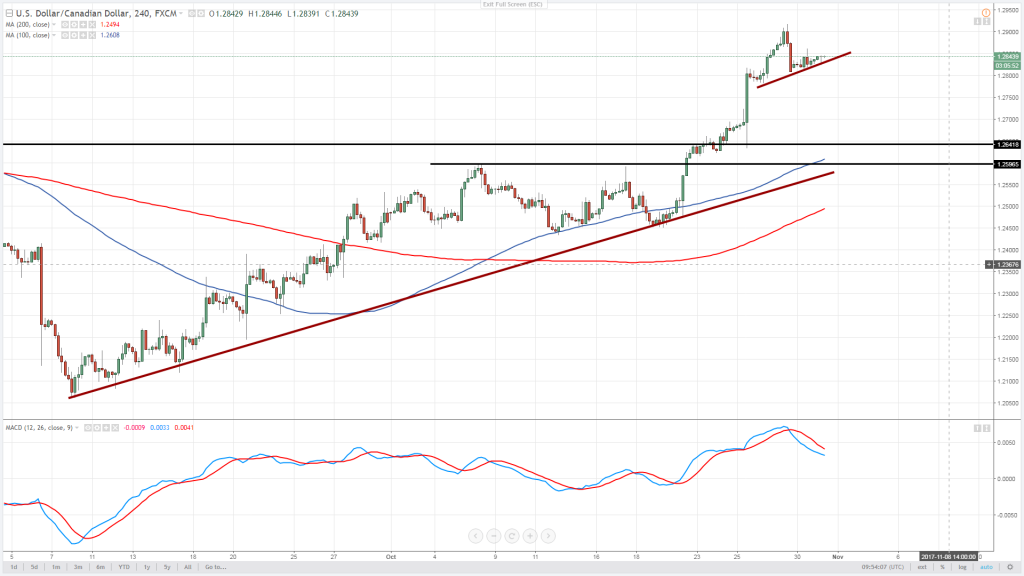Click the eye icon next to the FXCM symbol title

click(x=192, y=13)
